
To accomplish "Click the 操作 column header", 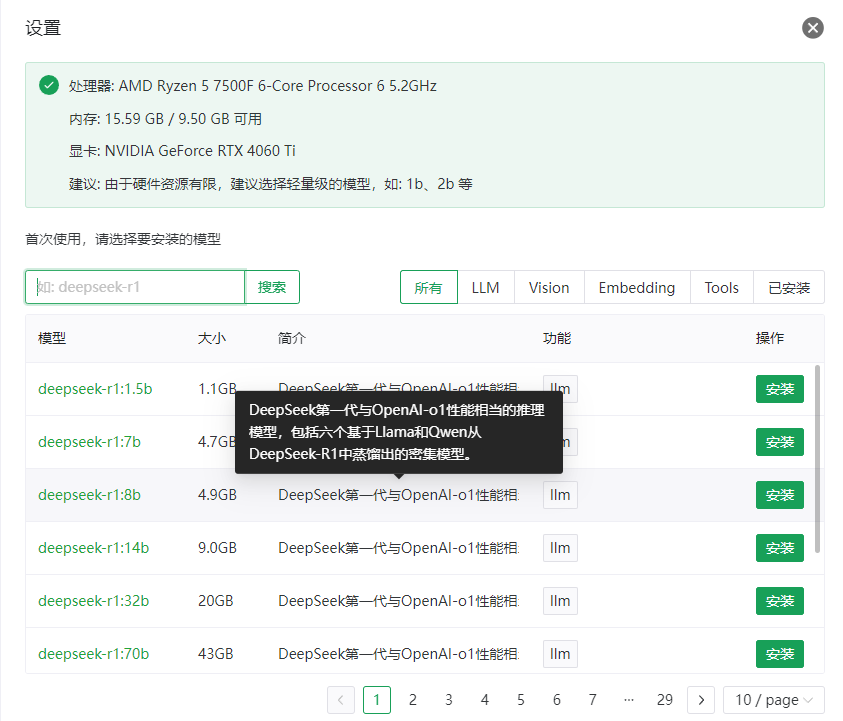I will click(770, 338).
